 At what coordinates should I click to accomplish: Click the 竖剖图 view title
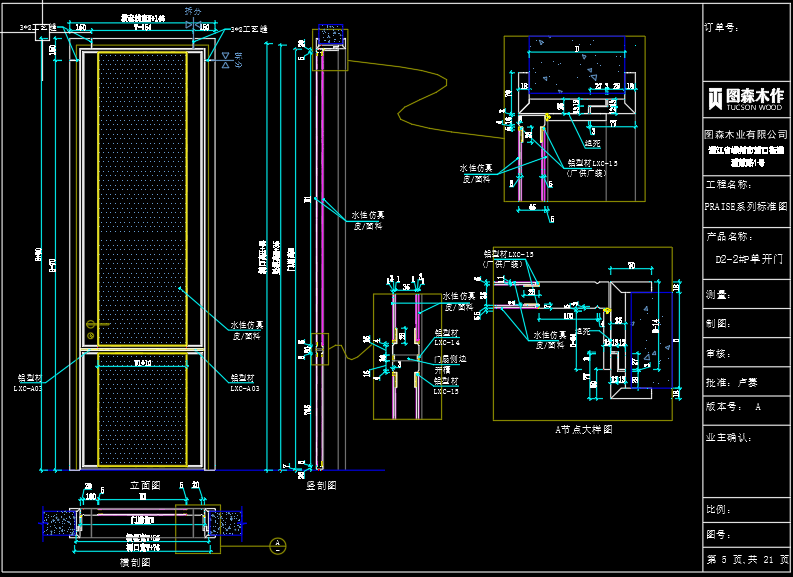click(x=321, y=484)
